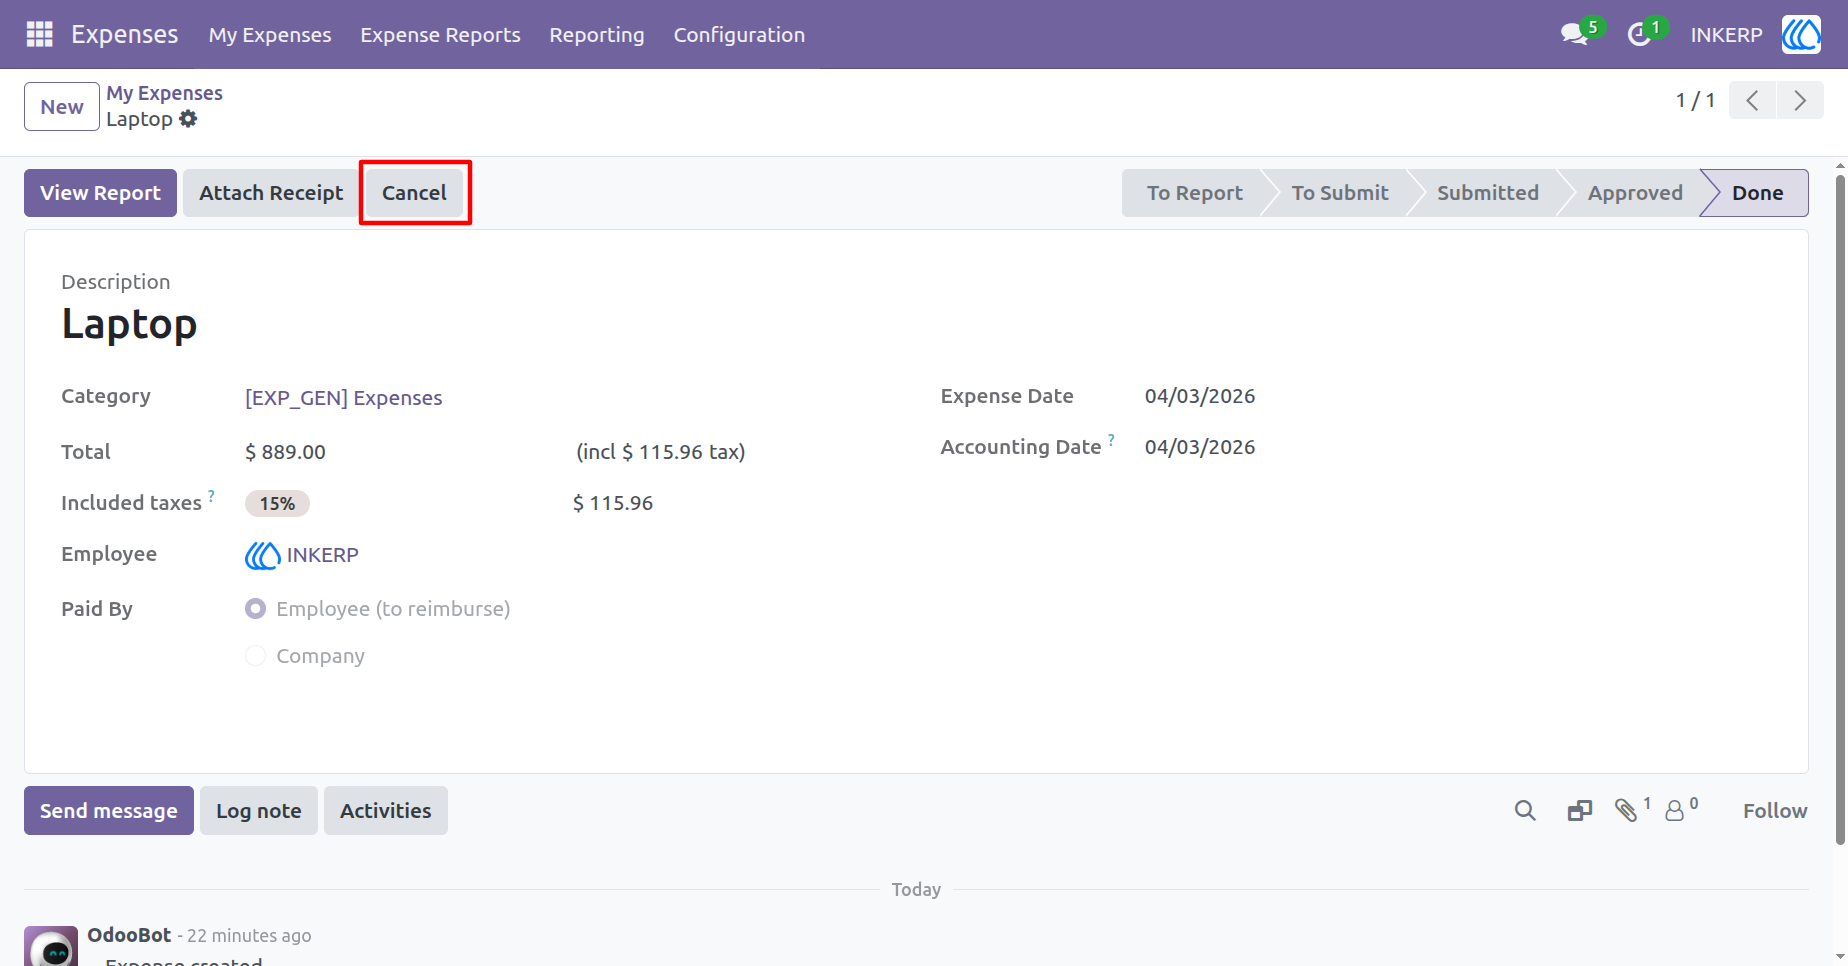Image resolution: width=1848 pixels, height=966 pixels.
Task: Click the Submitted status stage
Action: pos(1488,193)
